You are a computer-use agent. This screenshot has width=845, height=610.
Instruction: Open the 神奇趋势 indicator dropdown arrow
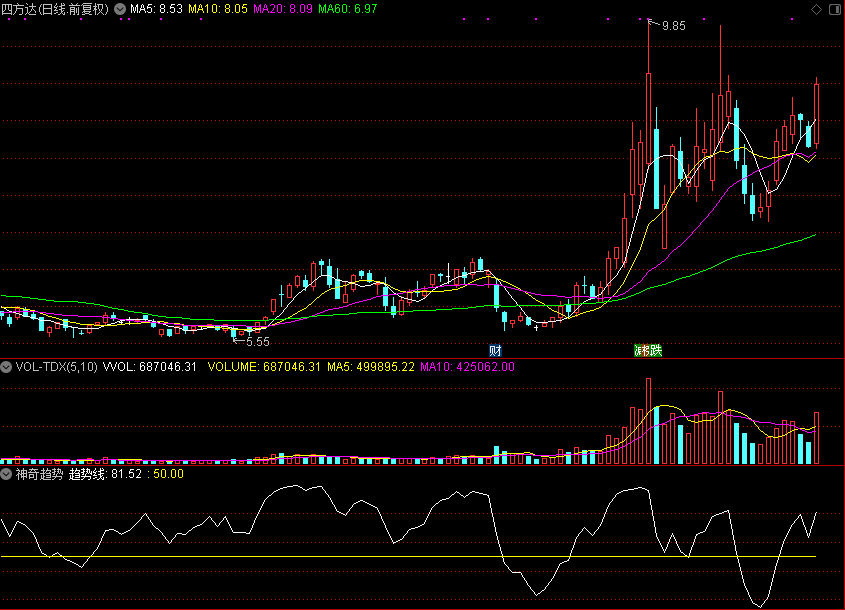(x=6, y=474)
